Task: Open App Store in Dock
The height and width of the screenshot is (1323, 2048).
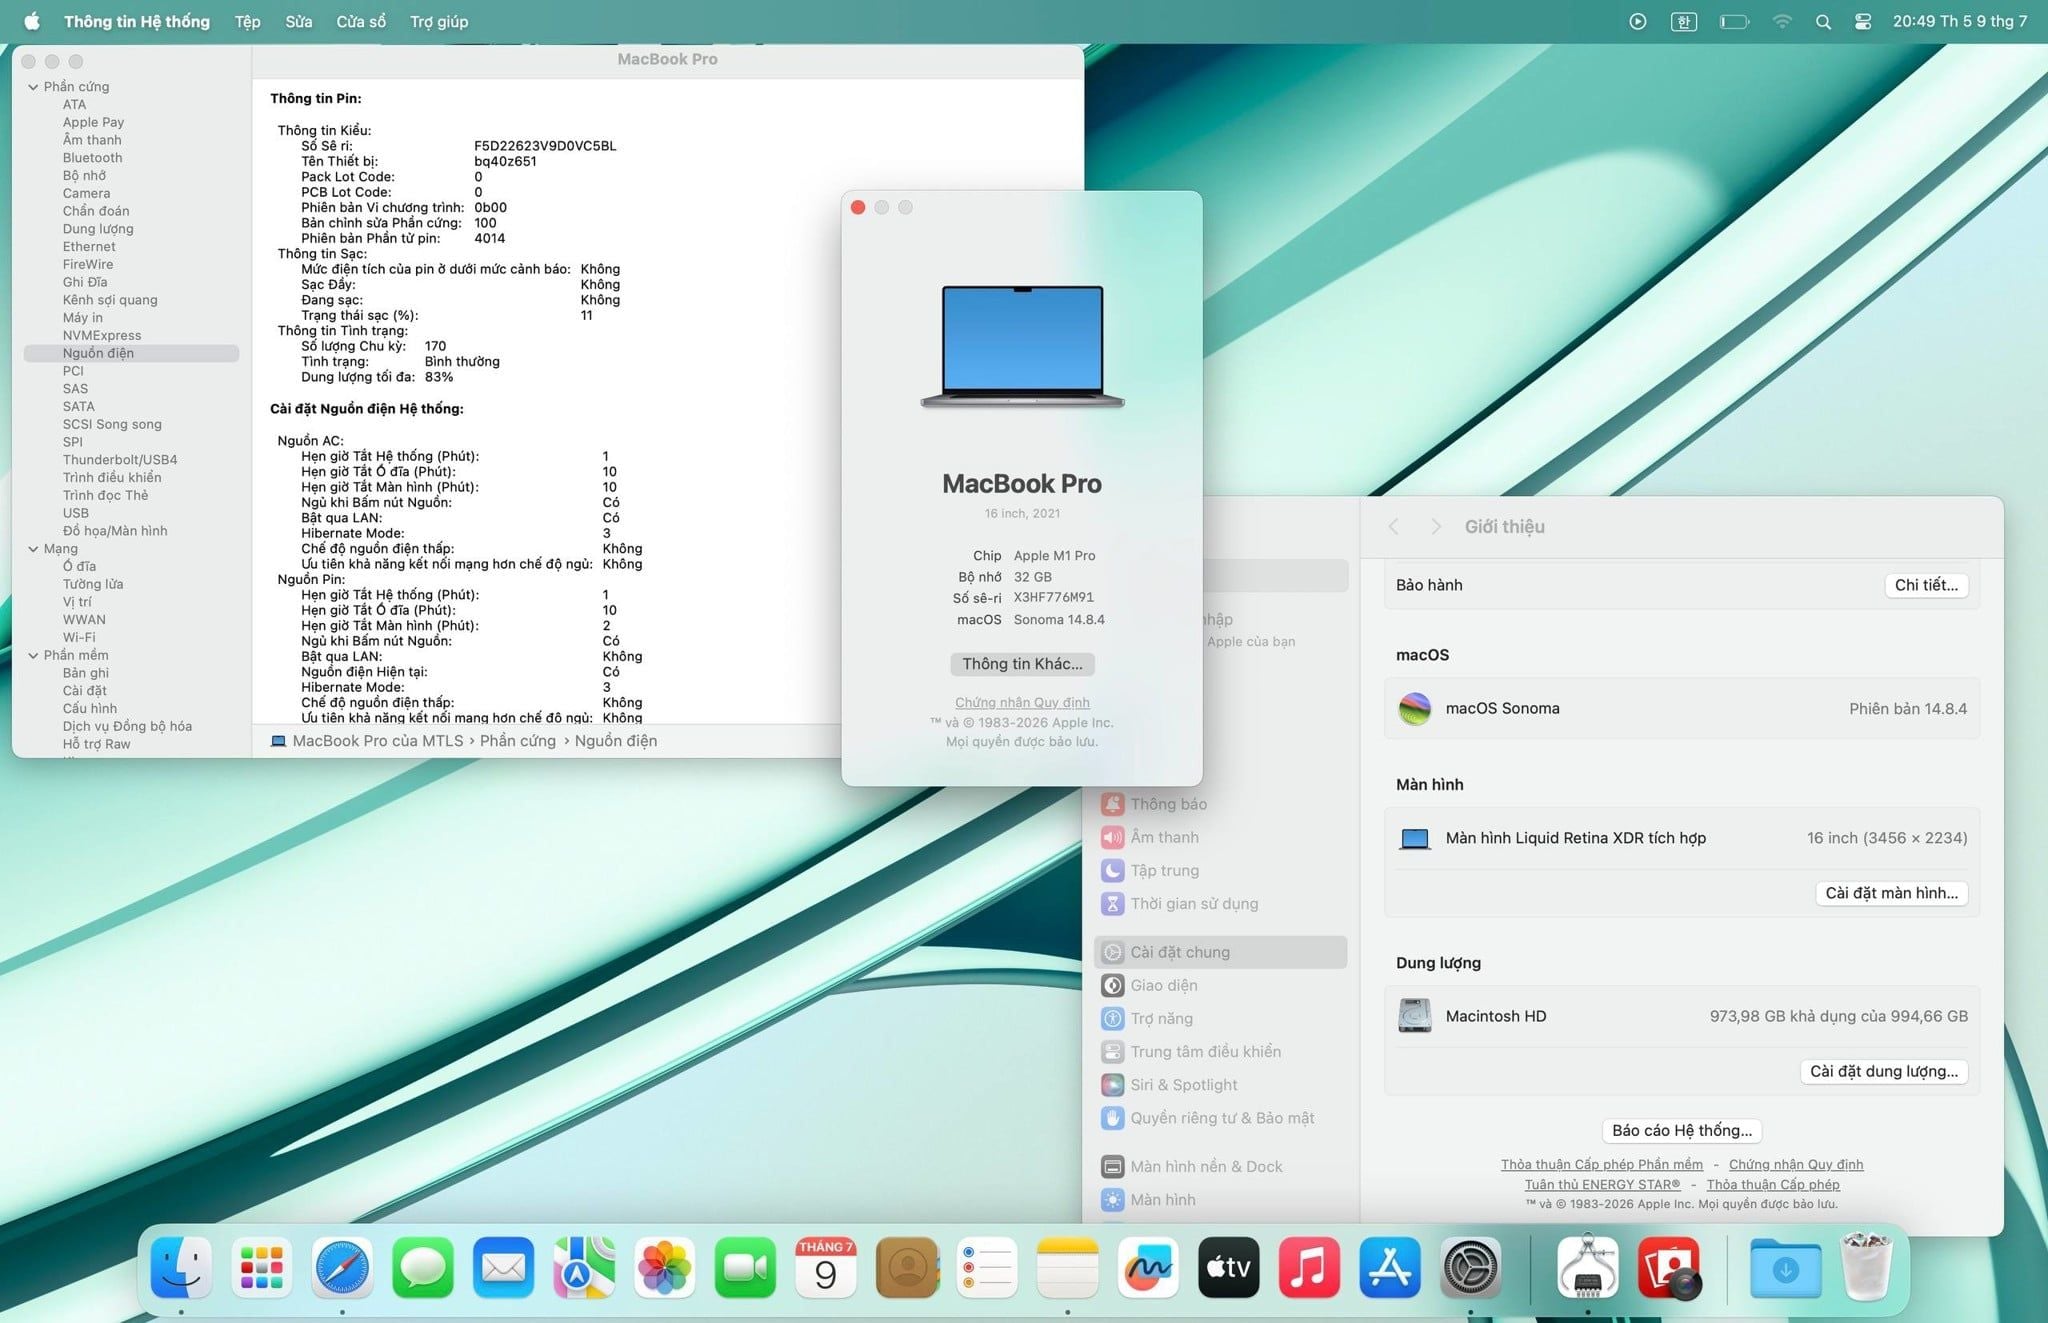Action: (x=1390, y=1267)
